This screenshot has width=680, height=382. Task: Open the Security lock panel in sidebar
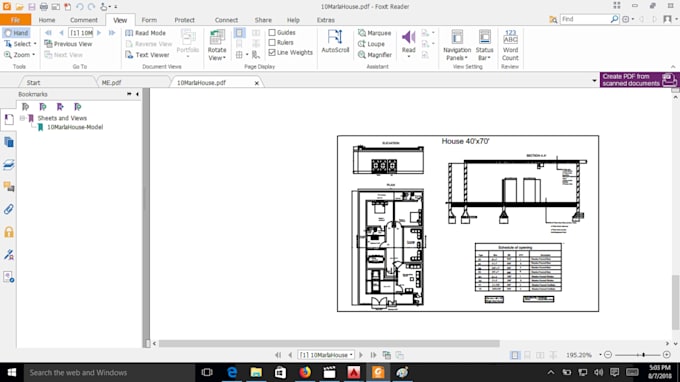(9, 232)
